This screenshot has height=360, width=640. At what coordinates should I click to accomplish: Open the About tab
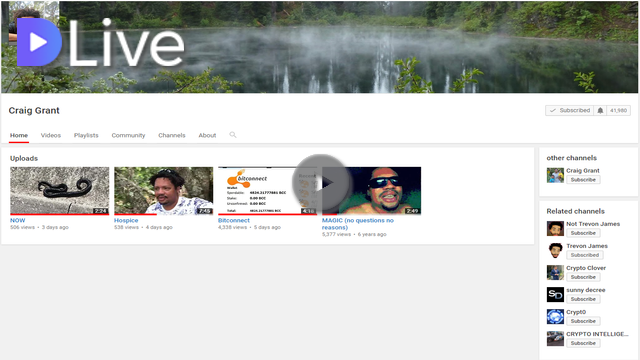coord(207,135)
